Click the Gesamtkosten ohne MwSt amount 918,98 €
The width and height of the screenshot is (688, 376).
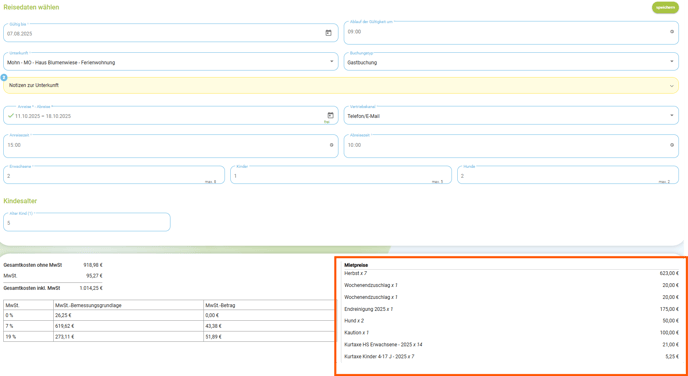pos(93,265)
